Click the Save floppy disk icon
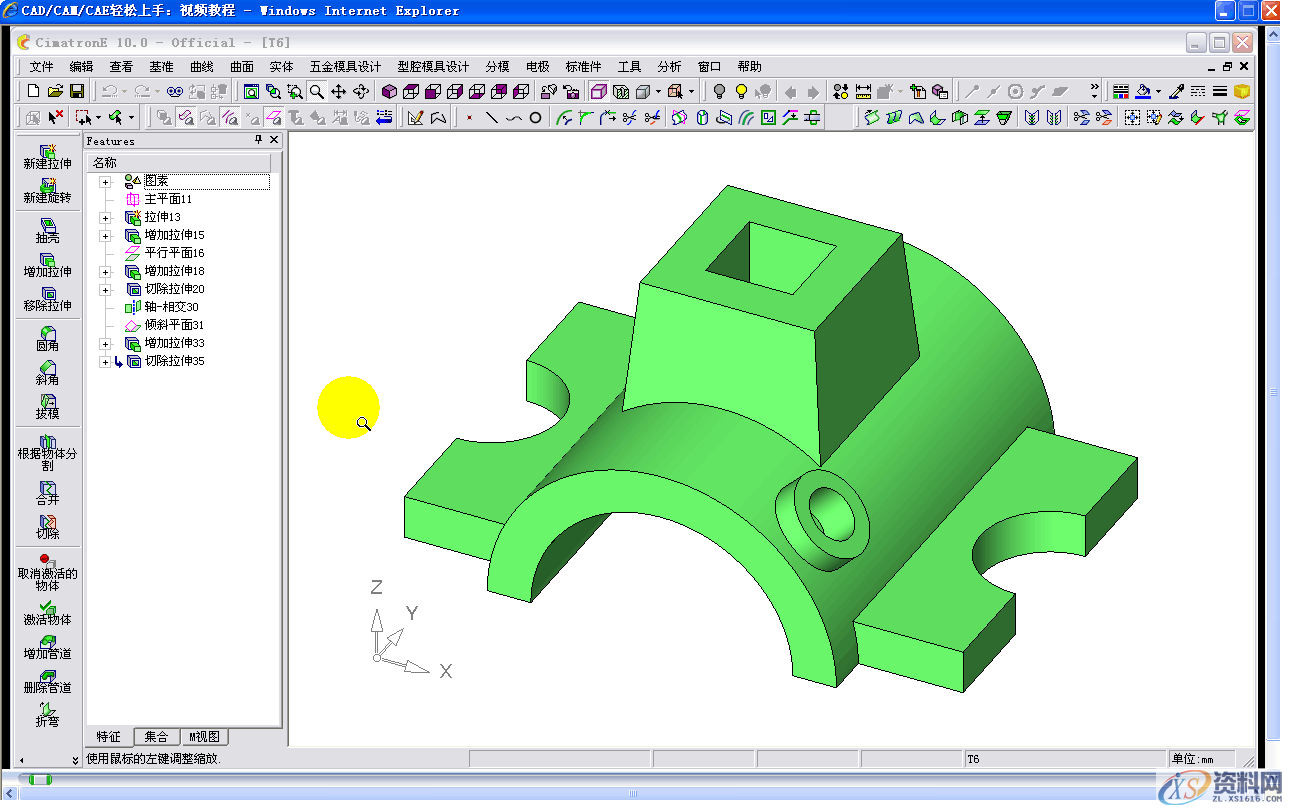 pyautogui.click(x=77, y=91)
